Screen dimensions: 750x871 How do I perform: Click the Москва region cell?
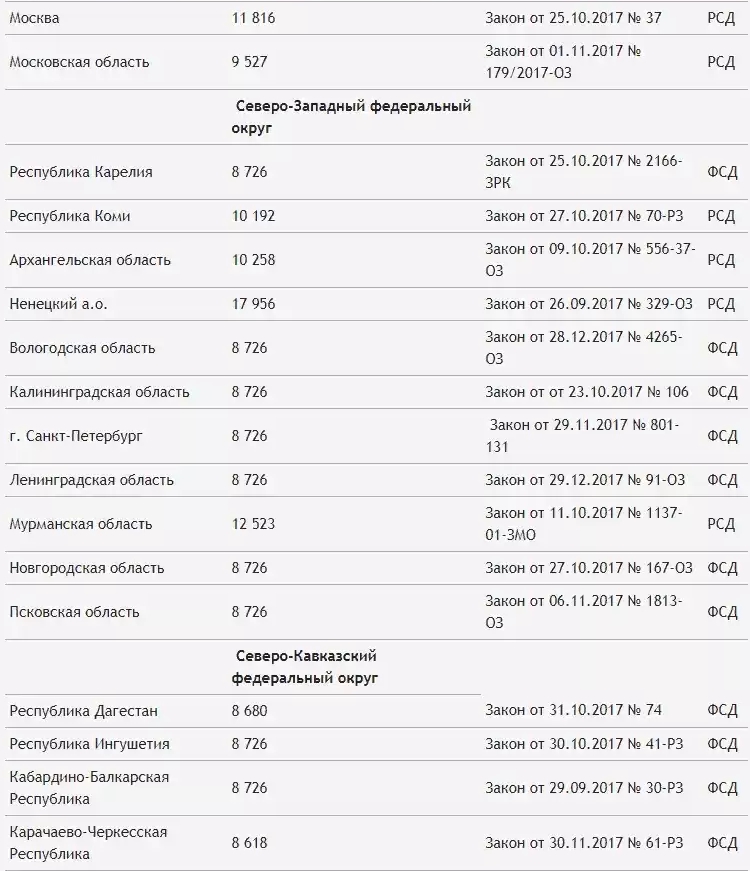point(34,18)
